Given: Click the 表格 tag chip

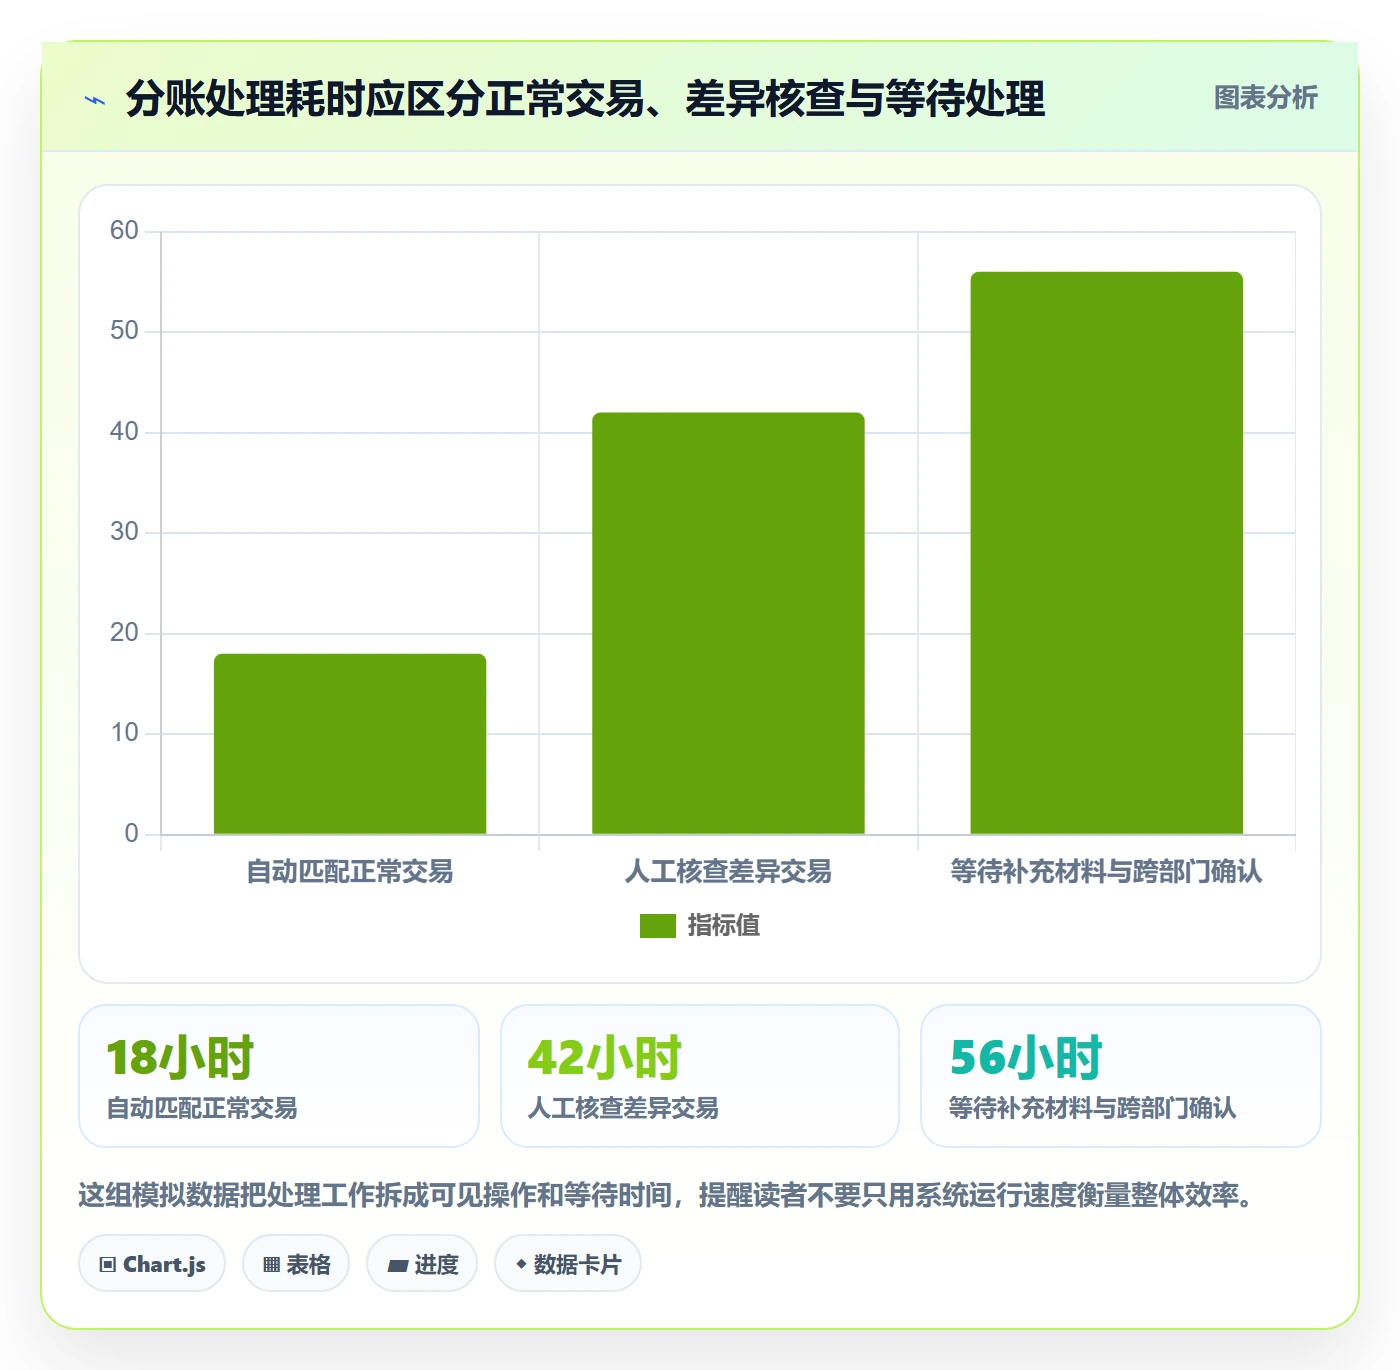Looking at the screenshot, I should tap(296, 1264).
